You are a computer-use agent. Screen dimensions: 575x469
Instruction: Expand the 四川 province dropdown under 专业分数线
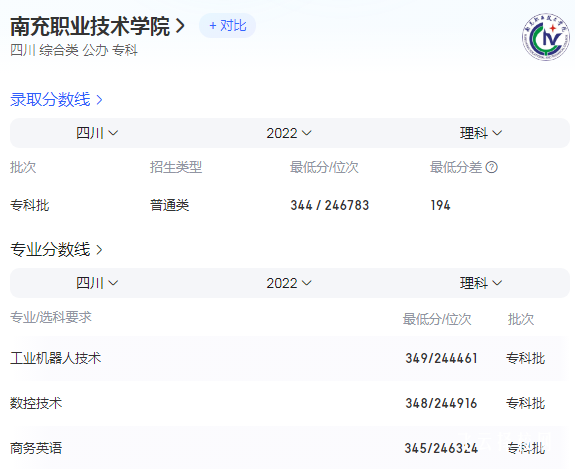pyautogui.click(x=97, y=283)
